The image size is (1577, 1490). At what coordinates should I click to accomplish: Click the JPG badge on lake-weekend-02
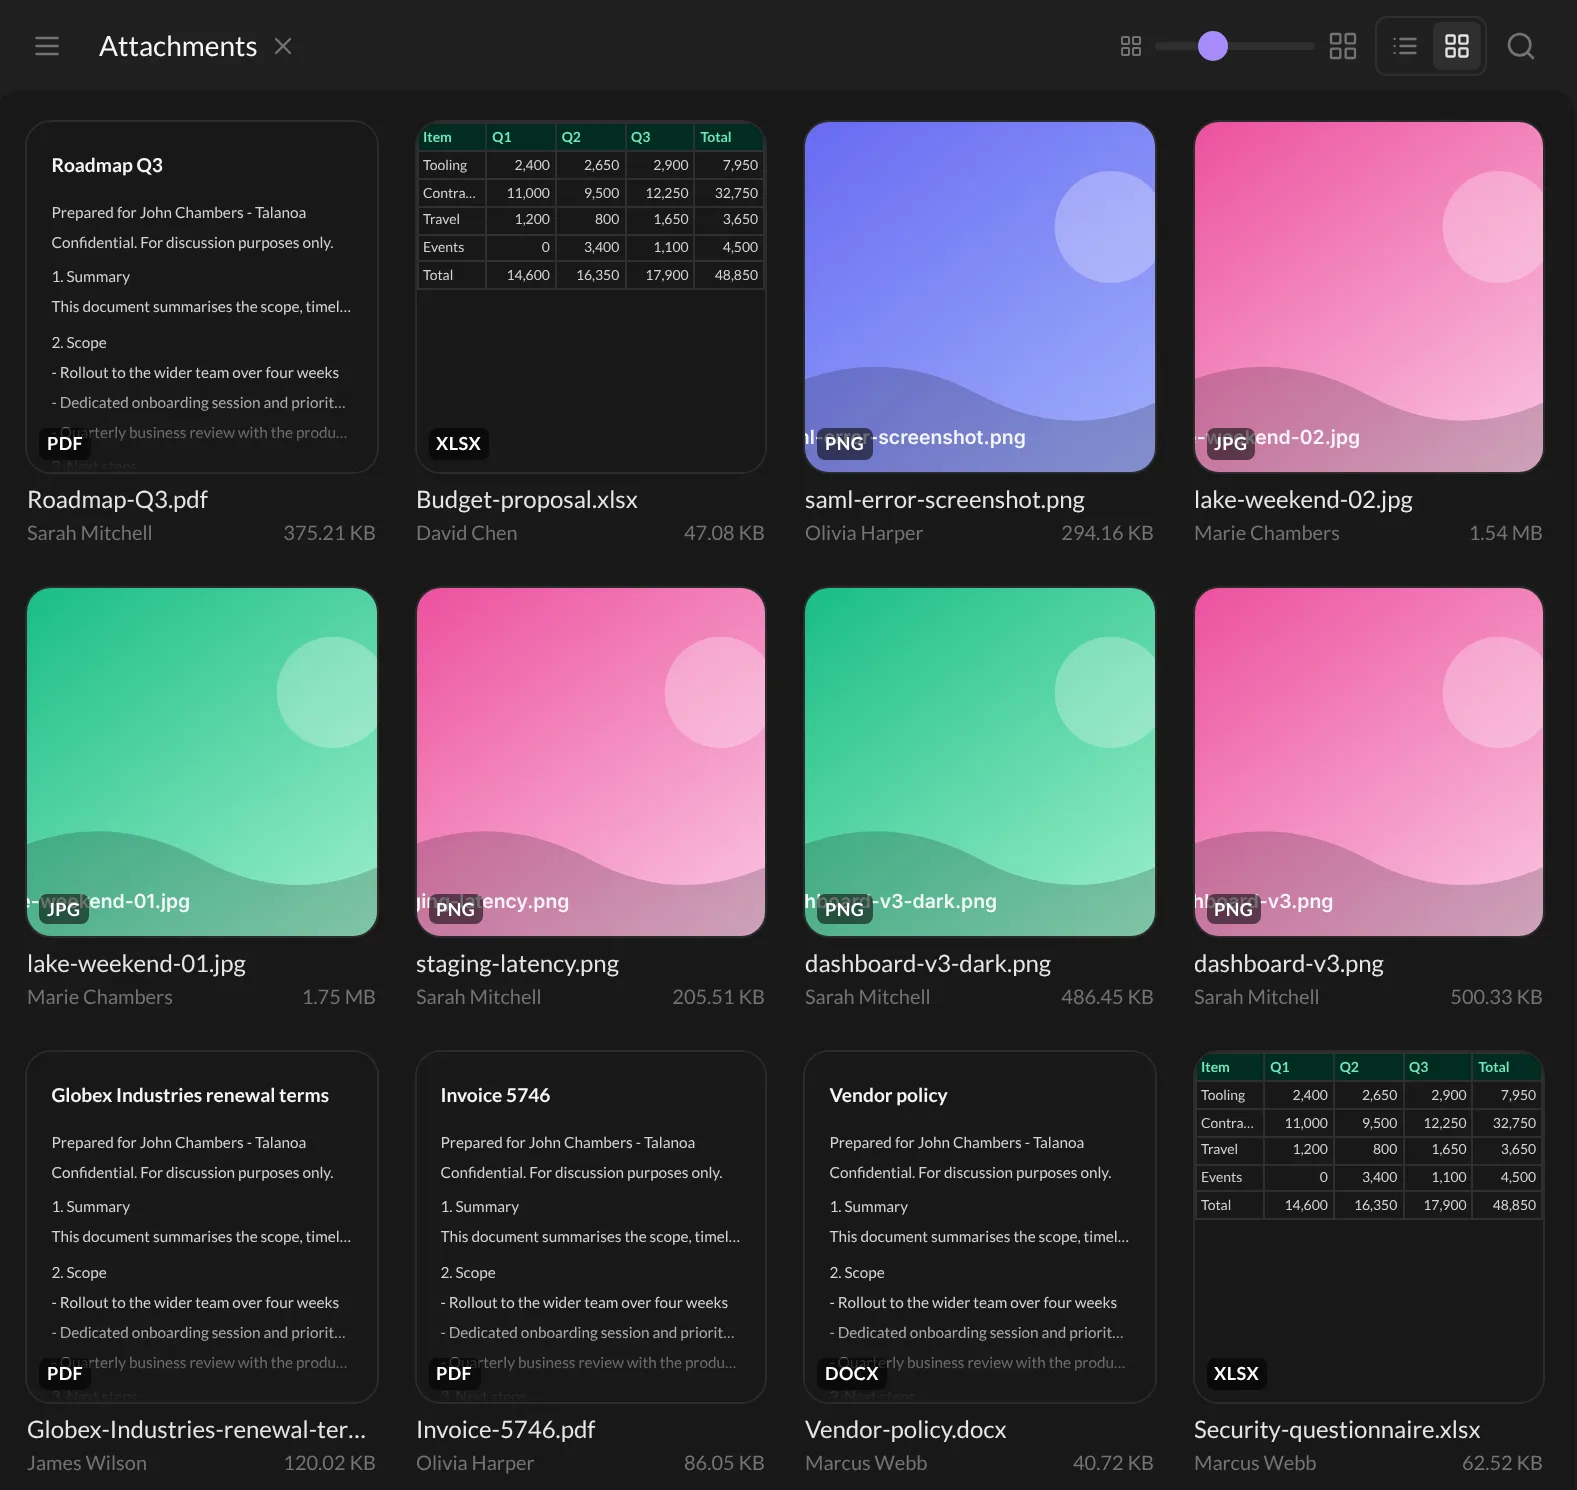pyautogui.click(x=1230, y=443)
